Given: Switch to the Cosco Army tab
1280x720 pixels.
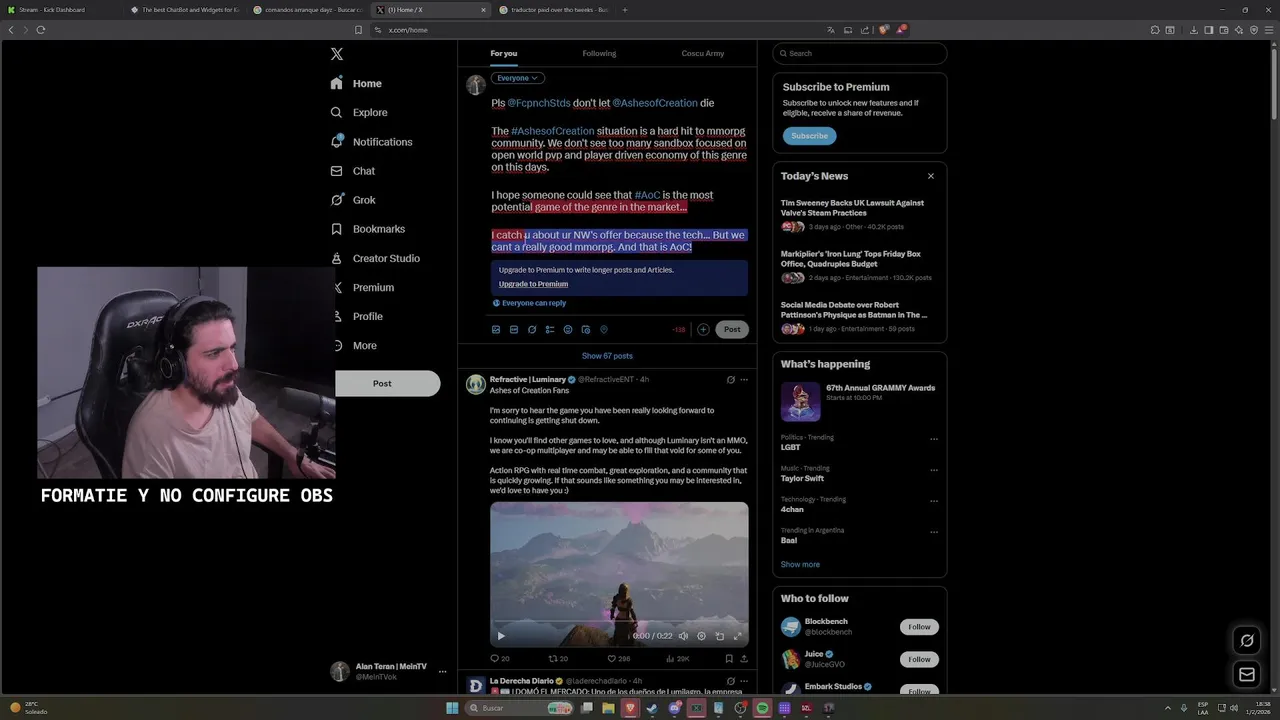Looking at the screenshot, I should [x=703, y=53].
